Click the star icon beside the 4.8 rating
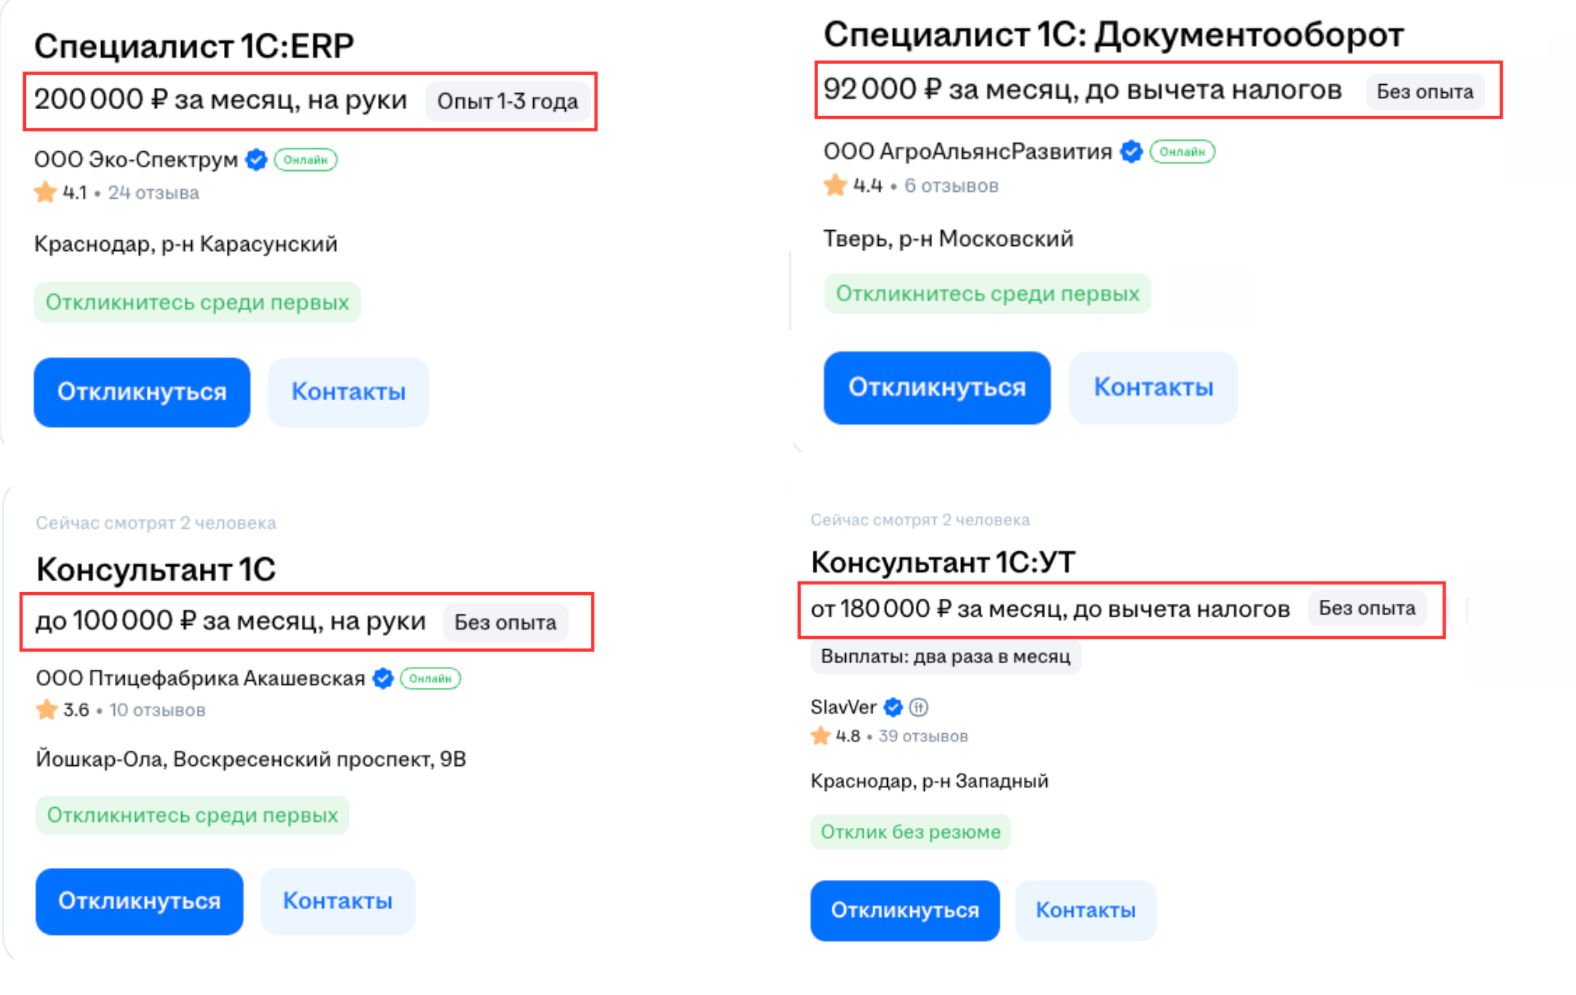The height and width of the screenshot is (995, 1576). tap(819, 735)
